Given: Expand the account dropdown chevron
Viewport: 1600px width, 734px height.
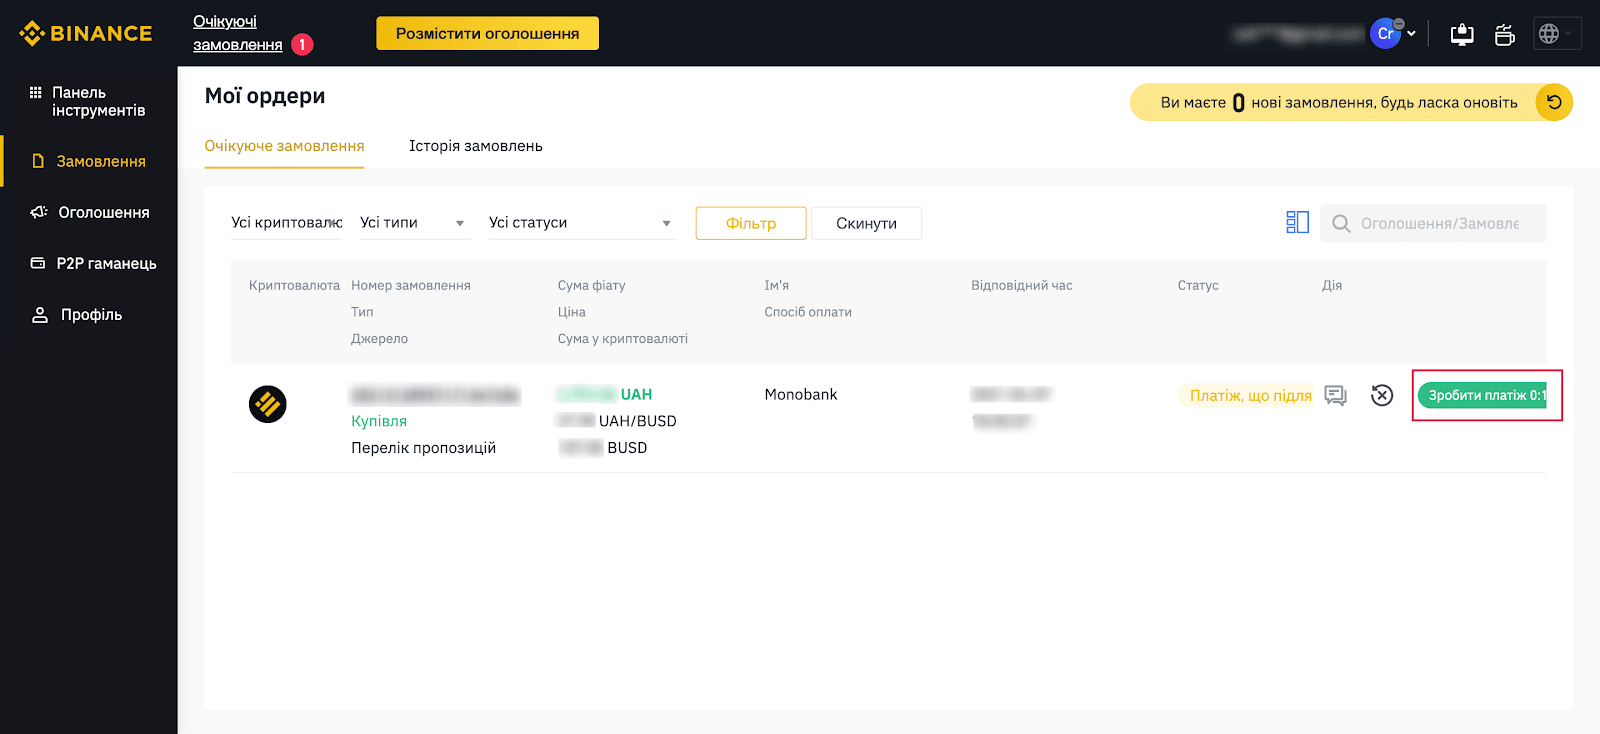Looking at the screenshot, I should click(1411, 33).
